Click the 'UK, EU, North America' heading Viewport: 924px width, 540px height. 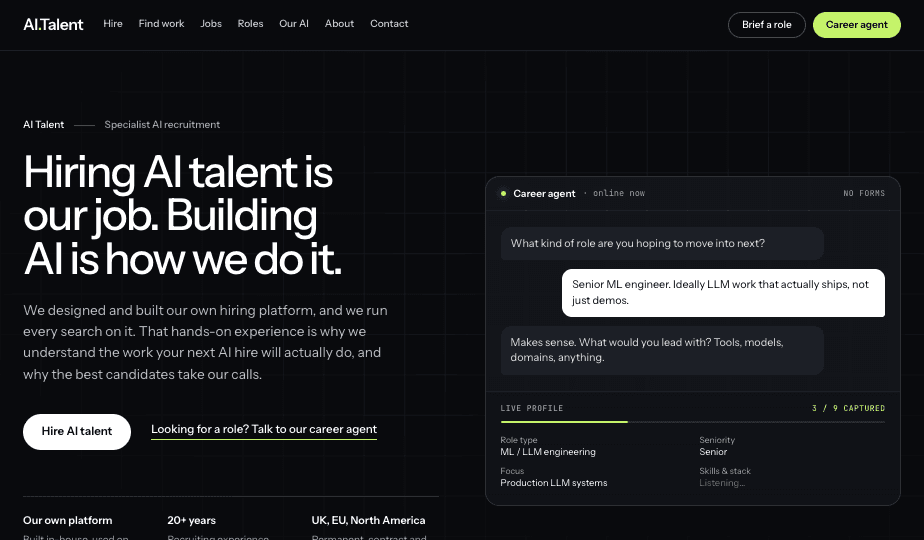368,521
